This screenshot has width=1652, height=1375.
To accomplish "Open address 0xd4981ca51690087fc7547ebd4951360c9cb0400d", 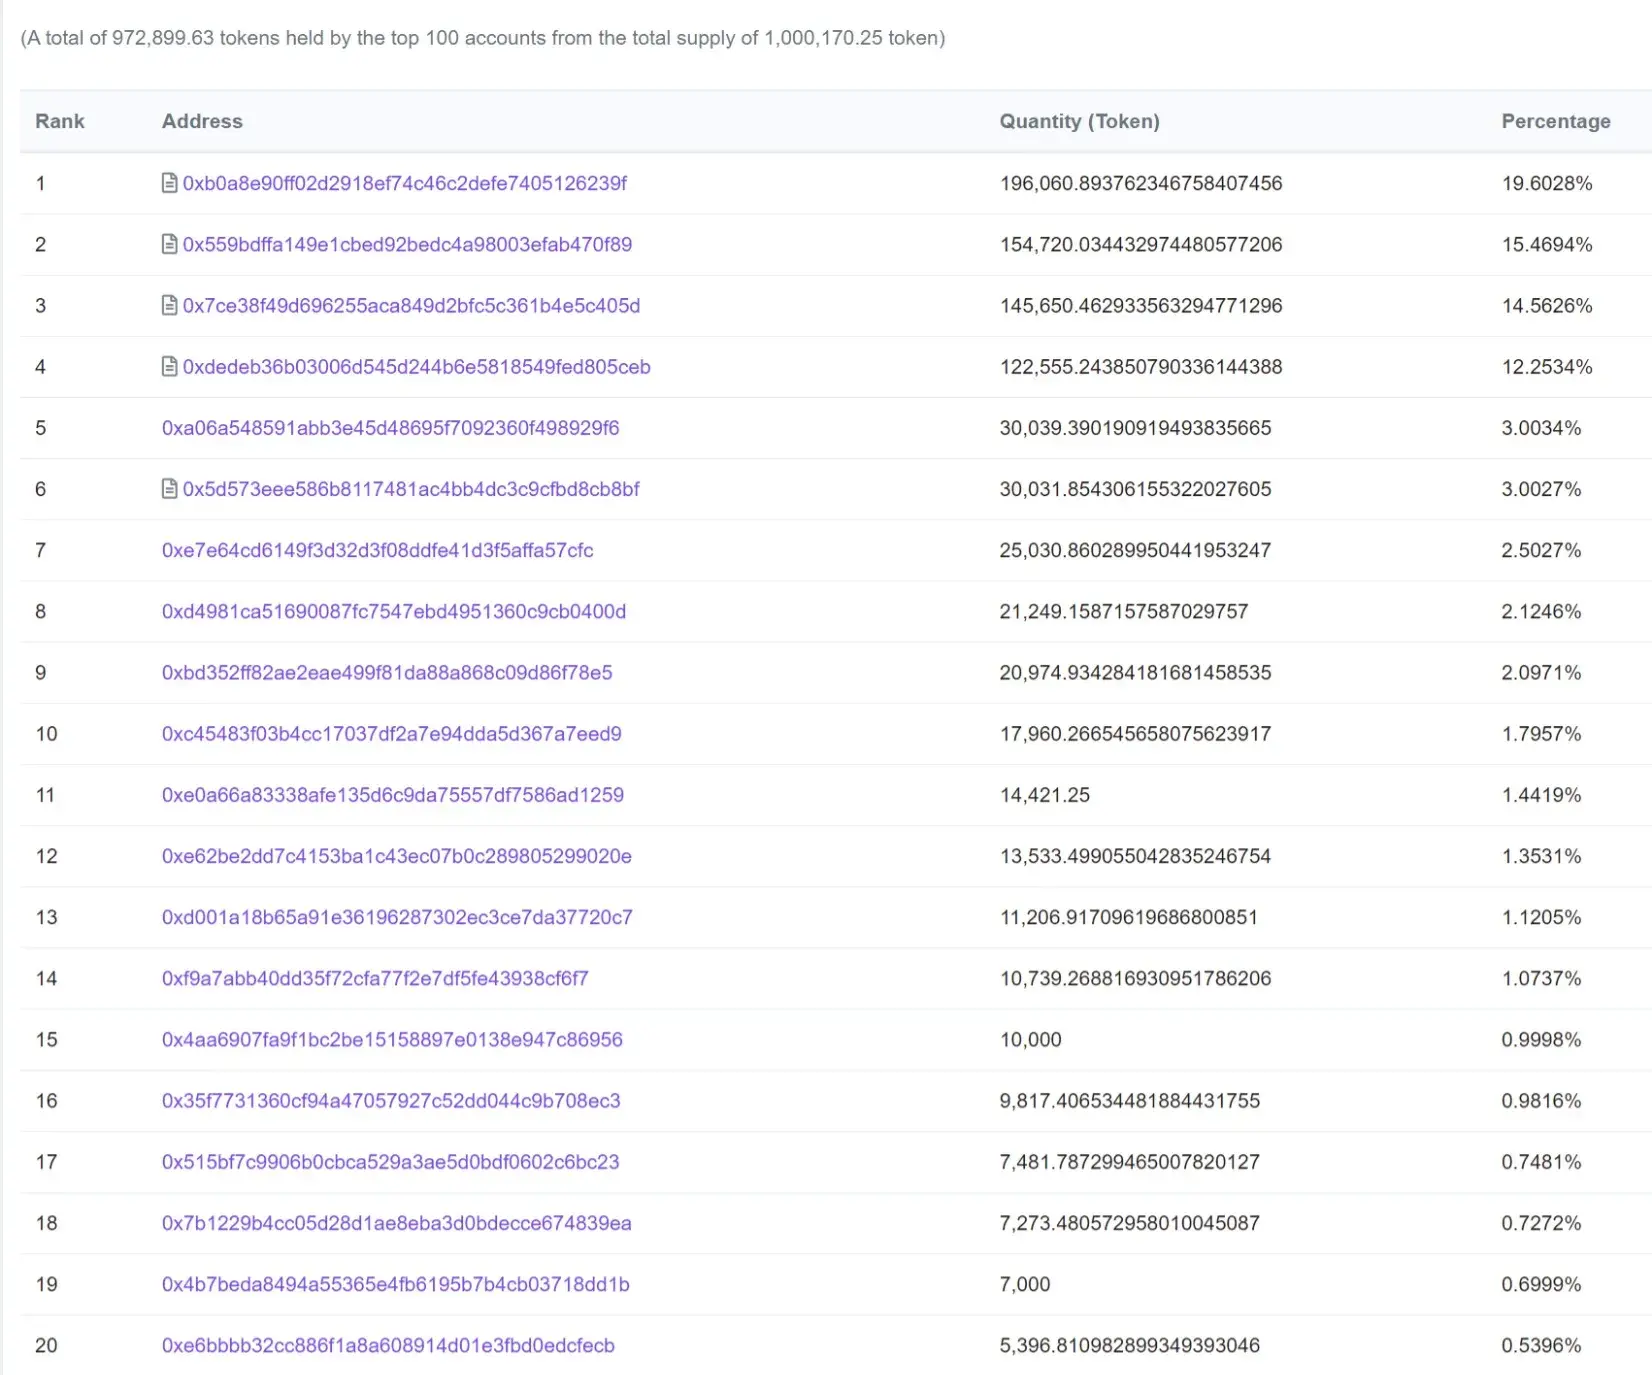I will pyautogui.click(x=394, y=611).
